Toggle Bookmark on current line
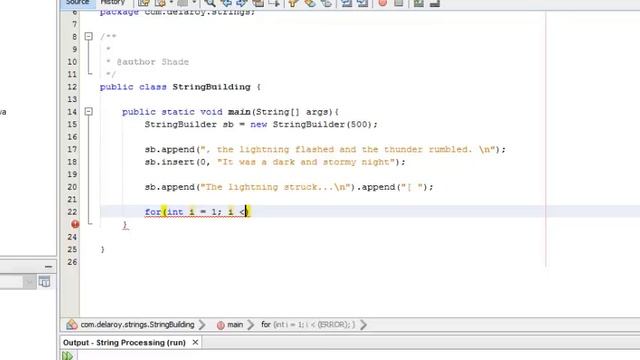 (327, 3)
